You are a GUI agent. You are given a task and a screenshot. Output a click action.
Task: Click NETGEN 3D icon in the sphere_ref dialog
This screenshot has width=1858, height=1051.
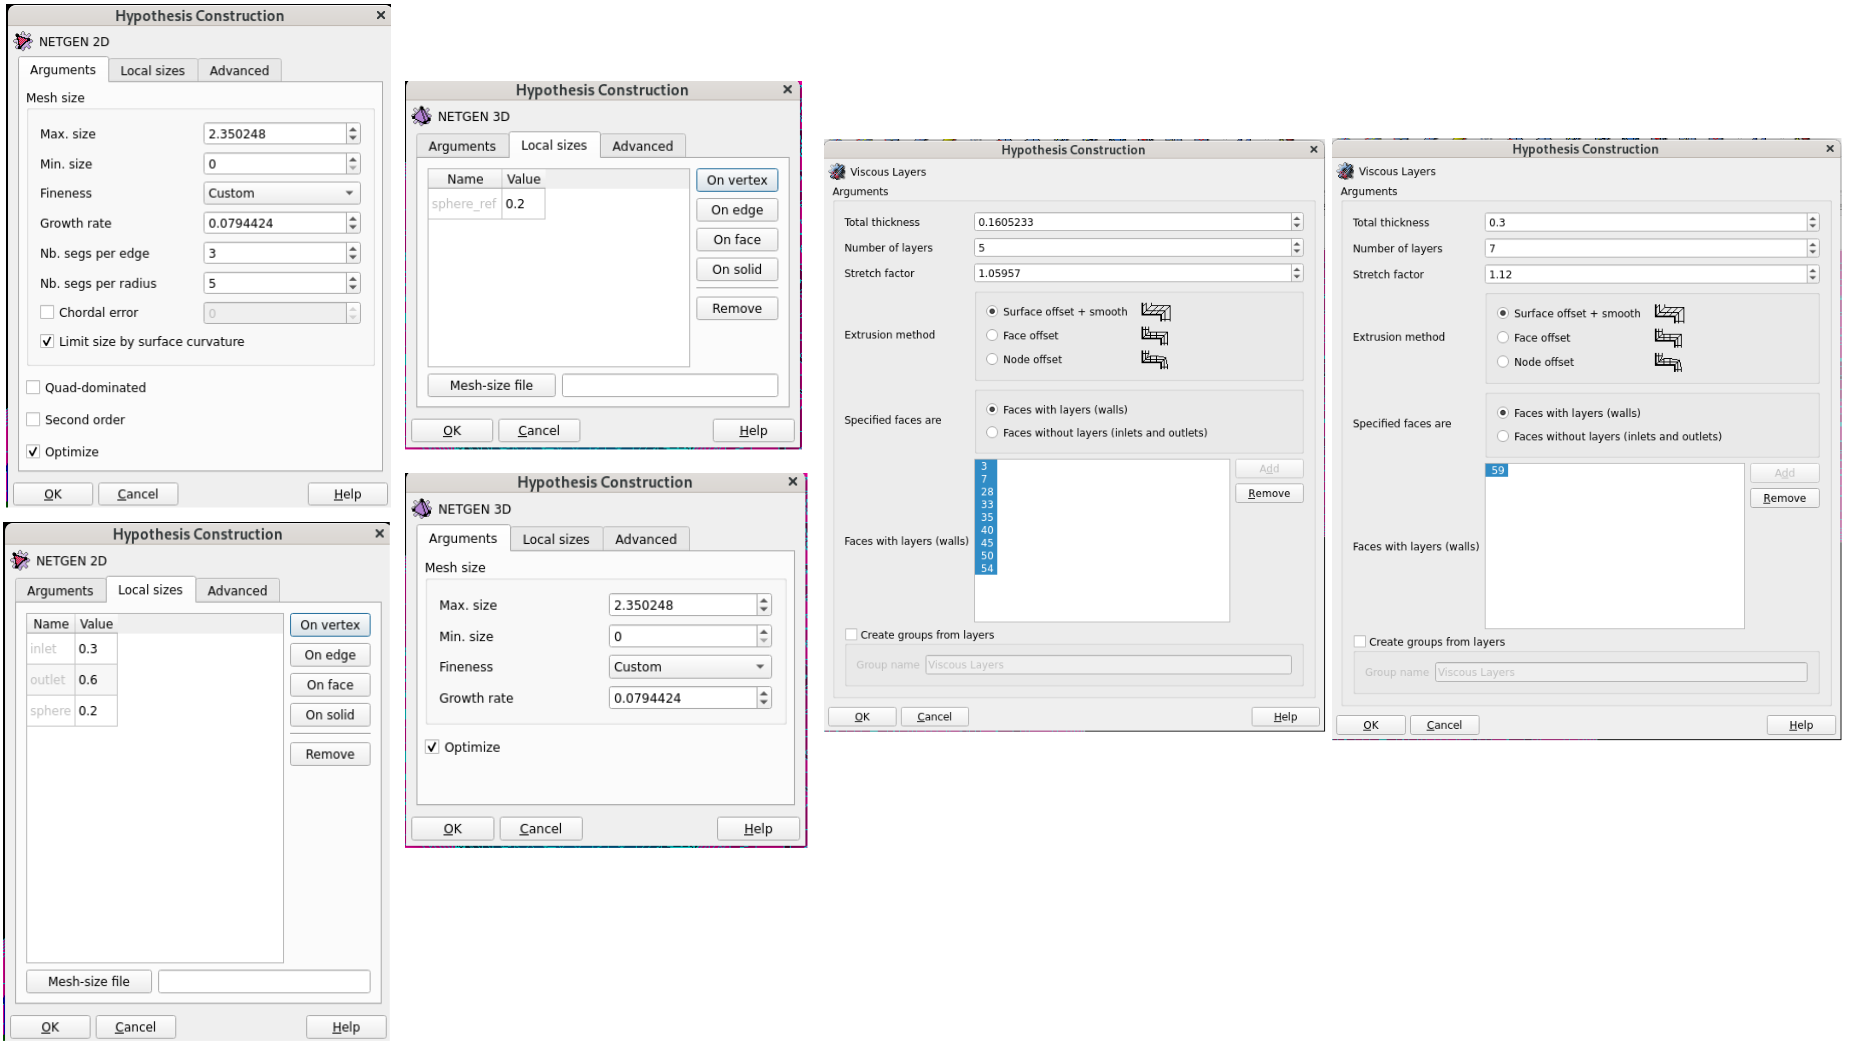coord(422,116)
